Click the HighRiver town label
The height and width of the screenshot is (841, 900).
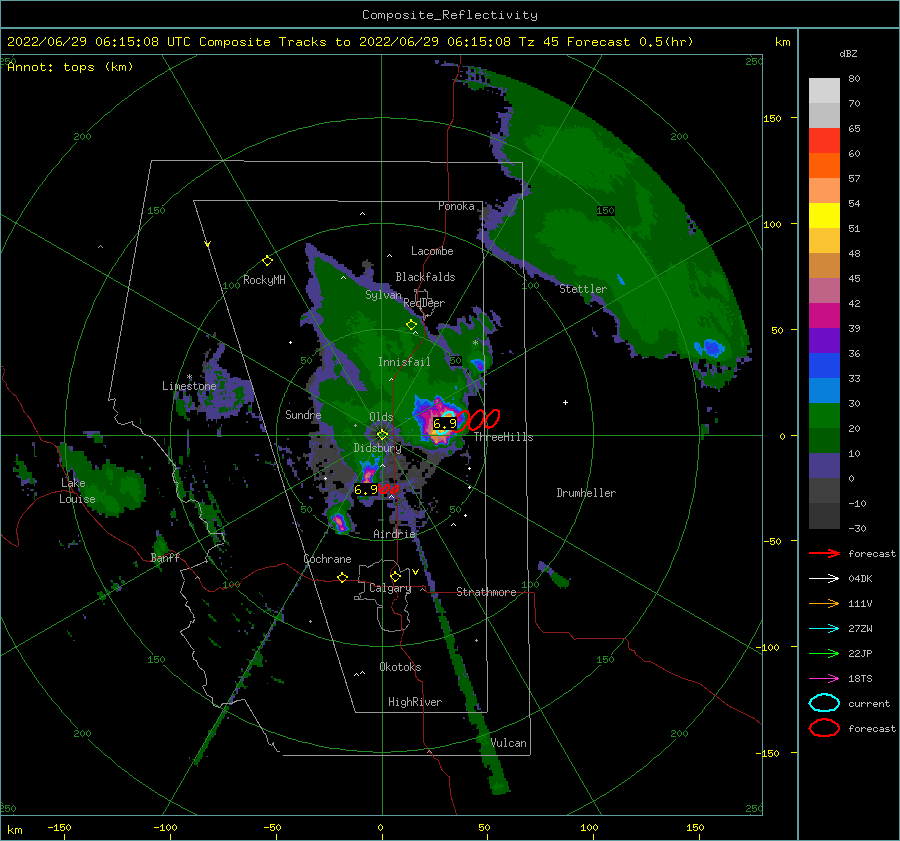415,702
